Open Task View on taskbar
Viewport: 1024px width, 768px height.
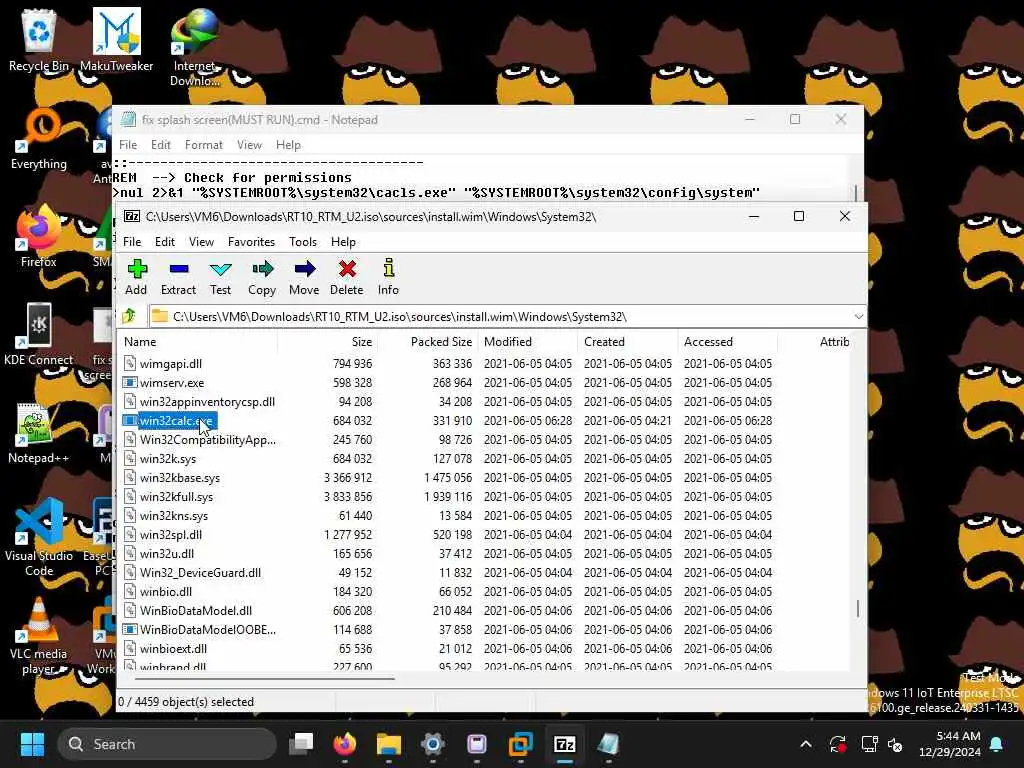(301, 744)
